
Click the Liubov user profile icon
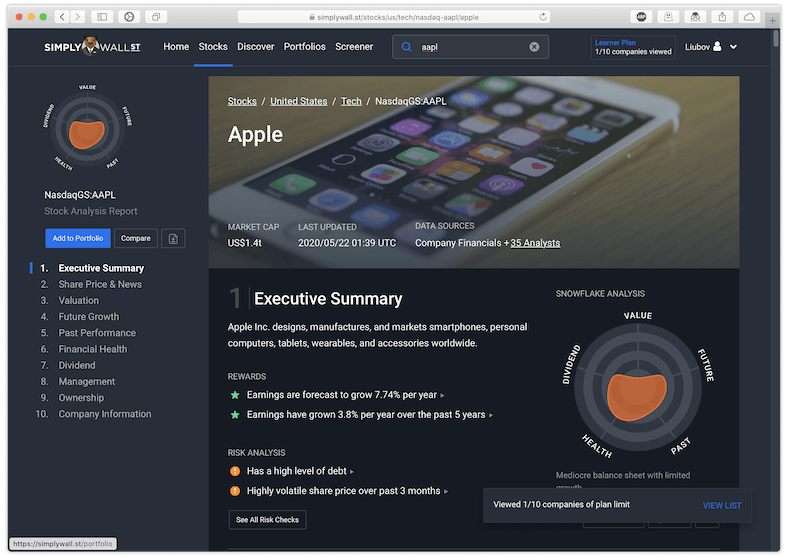pyautogui.click(x=717, y=46)
